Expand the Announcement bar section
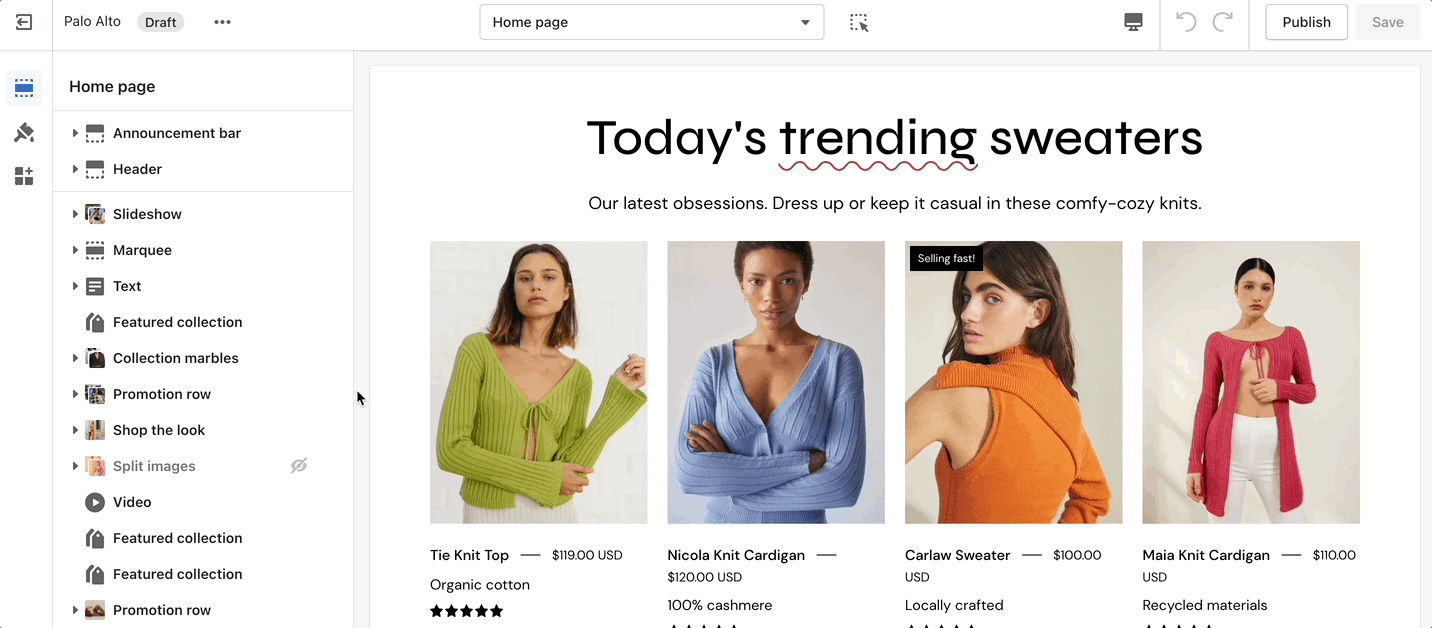 click(x=75, y=133)
